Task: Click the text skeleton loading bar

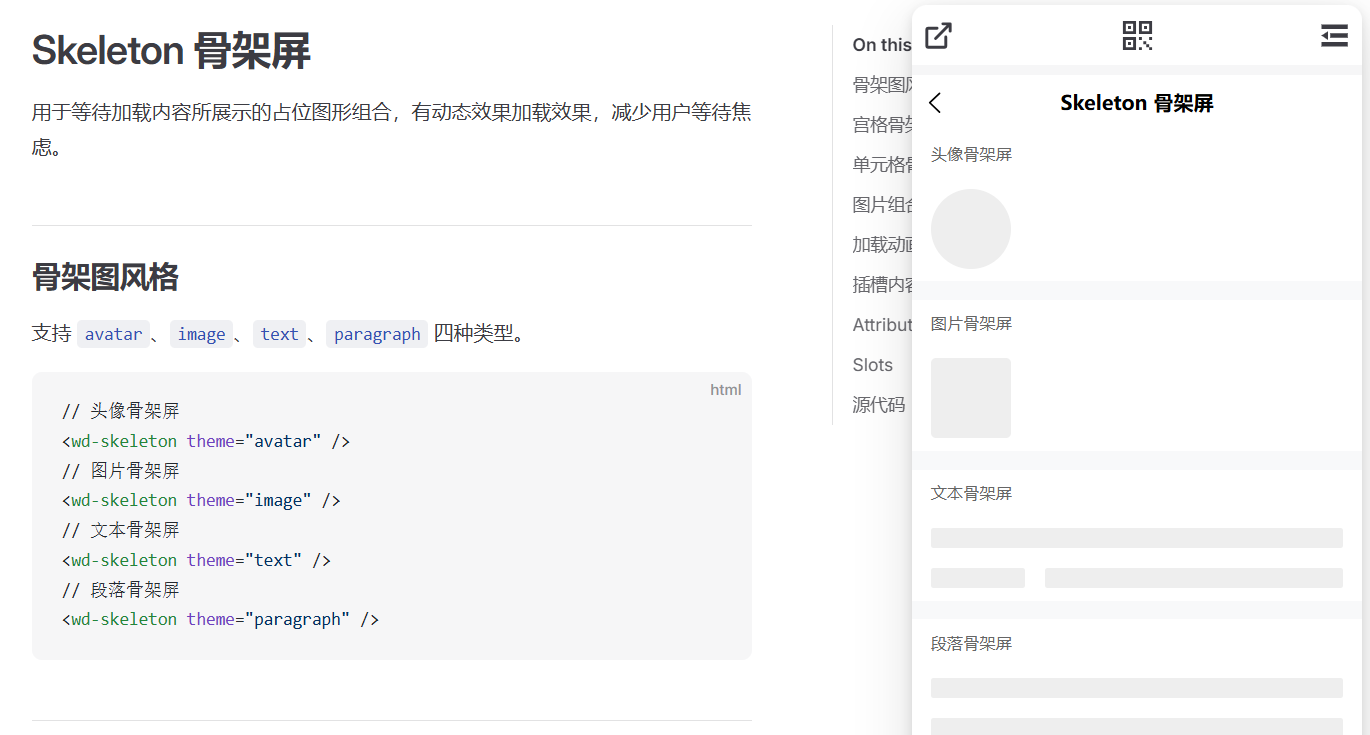Action: pyautogui.click(x=1136, y=537)
